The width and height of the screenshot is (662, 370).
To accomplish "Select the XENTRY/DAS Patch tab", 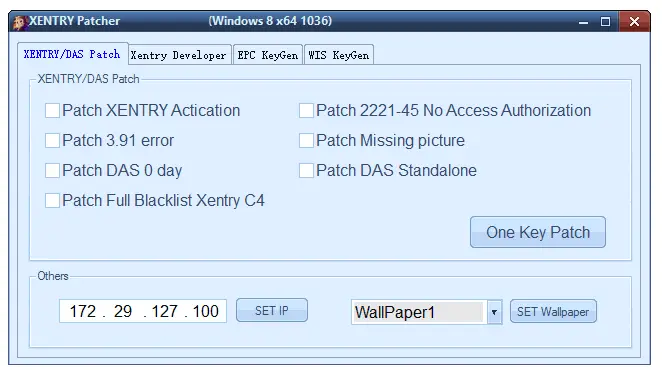I will pos(73,54).
